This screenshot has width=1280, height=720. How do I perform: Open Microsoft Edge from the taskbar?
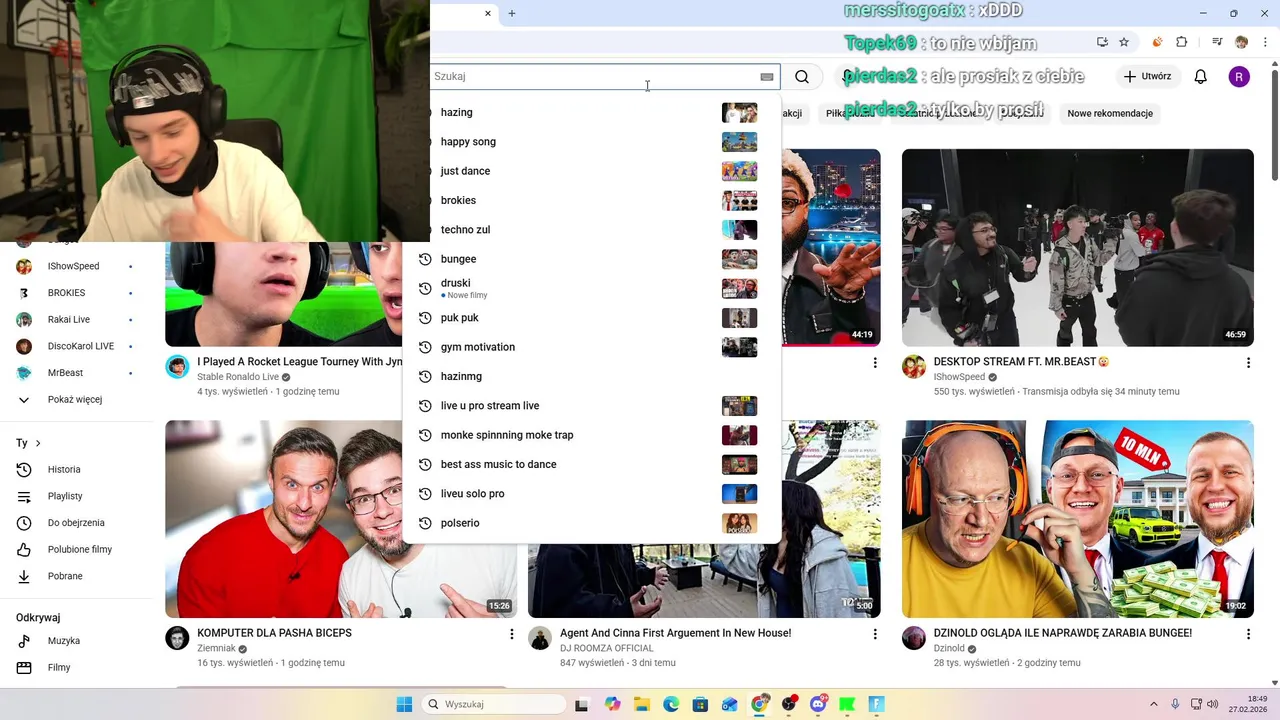click(671, 704)
